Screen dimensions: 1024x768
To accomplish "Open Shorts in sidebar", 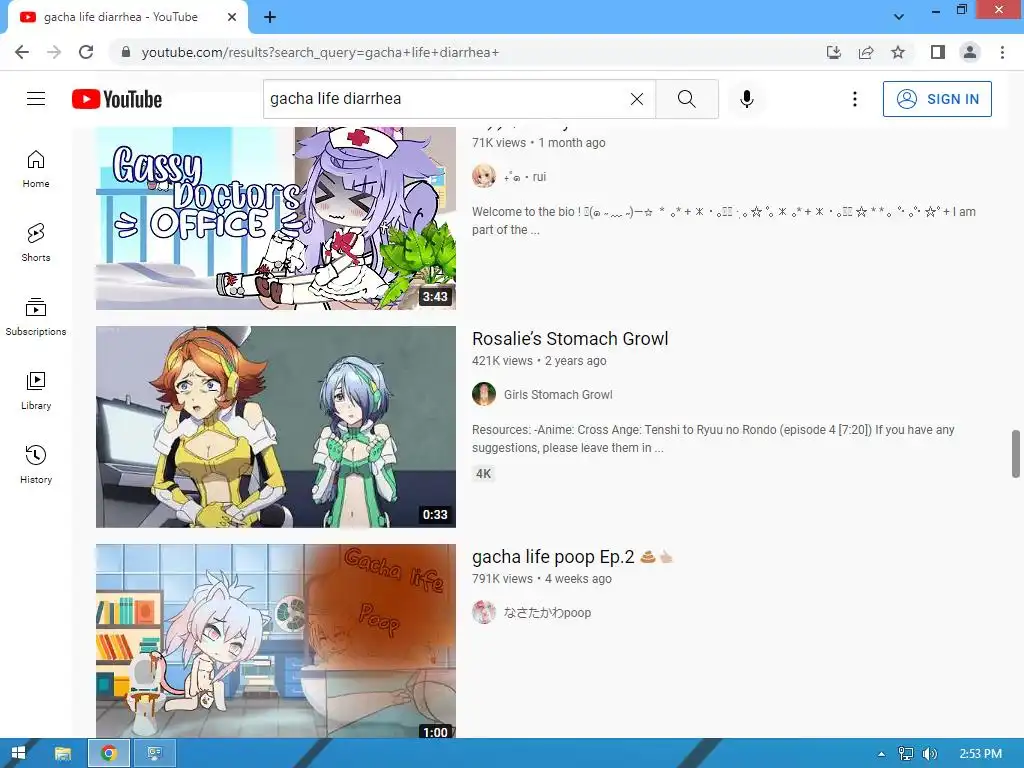I will (x=36, y=243).
